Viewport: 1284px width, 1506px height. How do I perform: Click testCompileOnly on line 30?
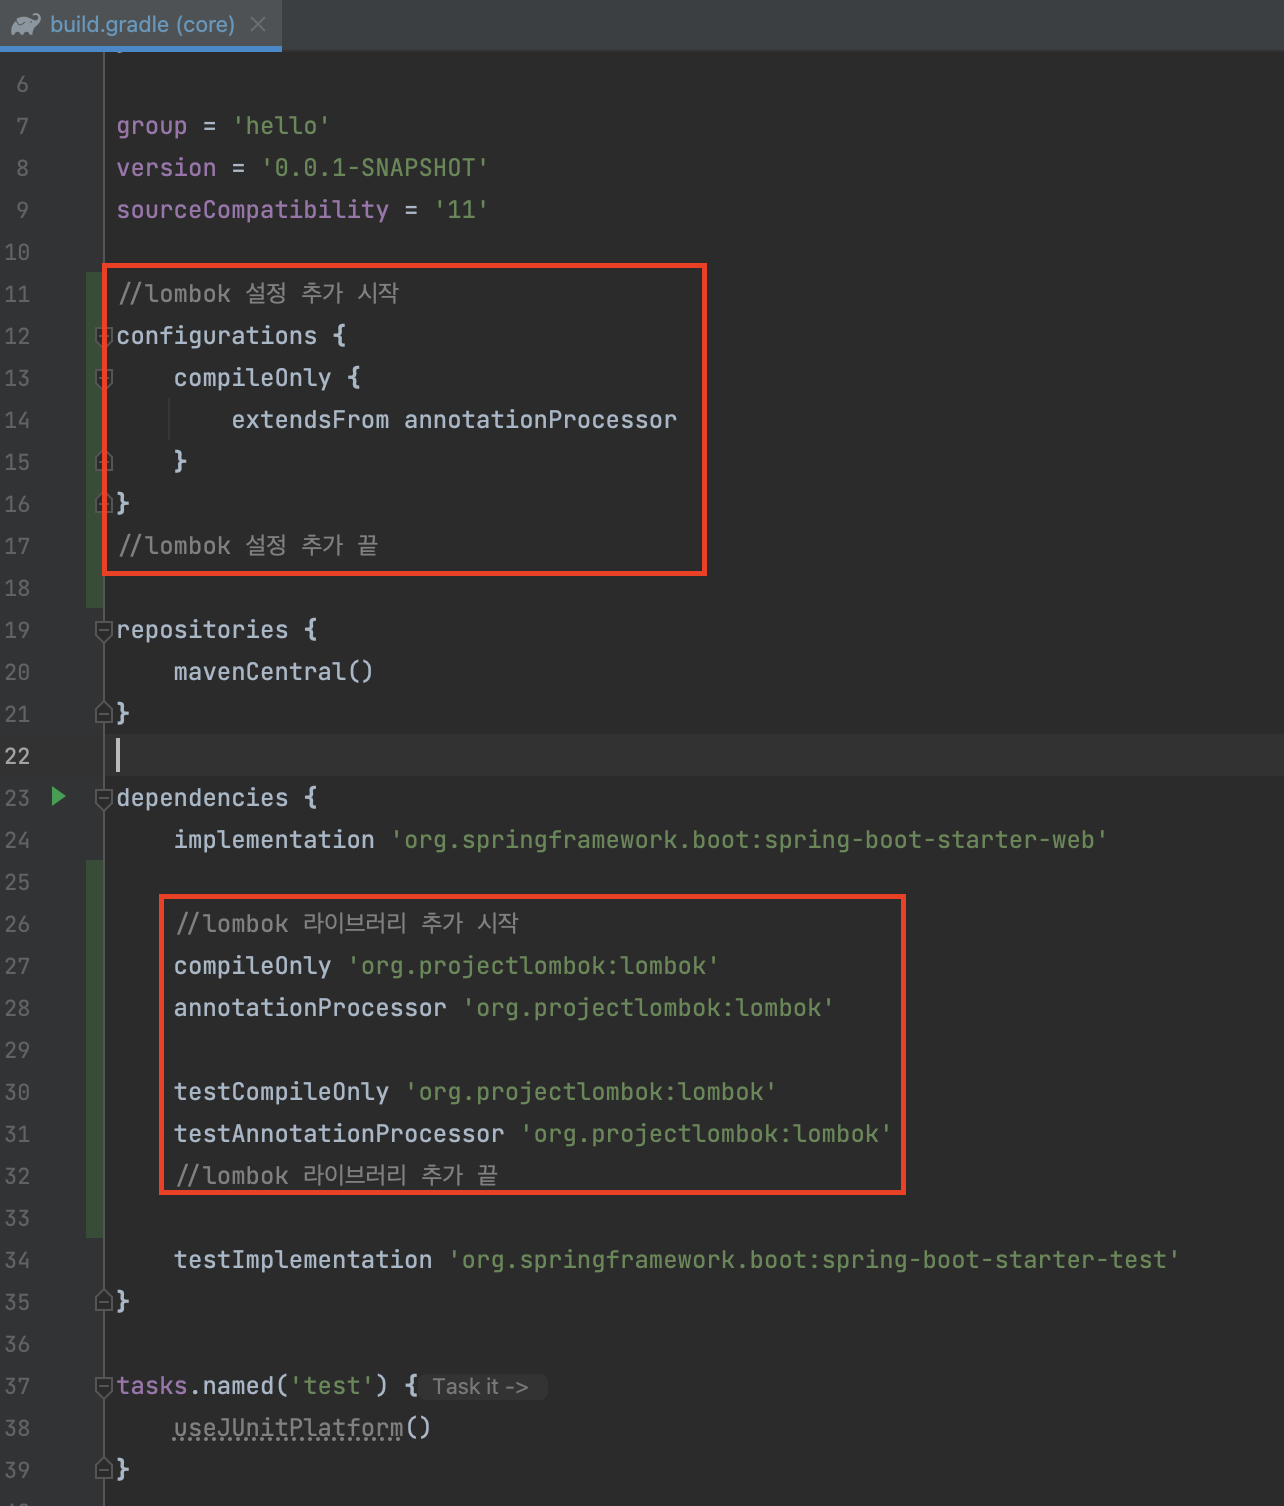point(281,1092)
